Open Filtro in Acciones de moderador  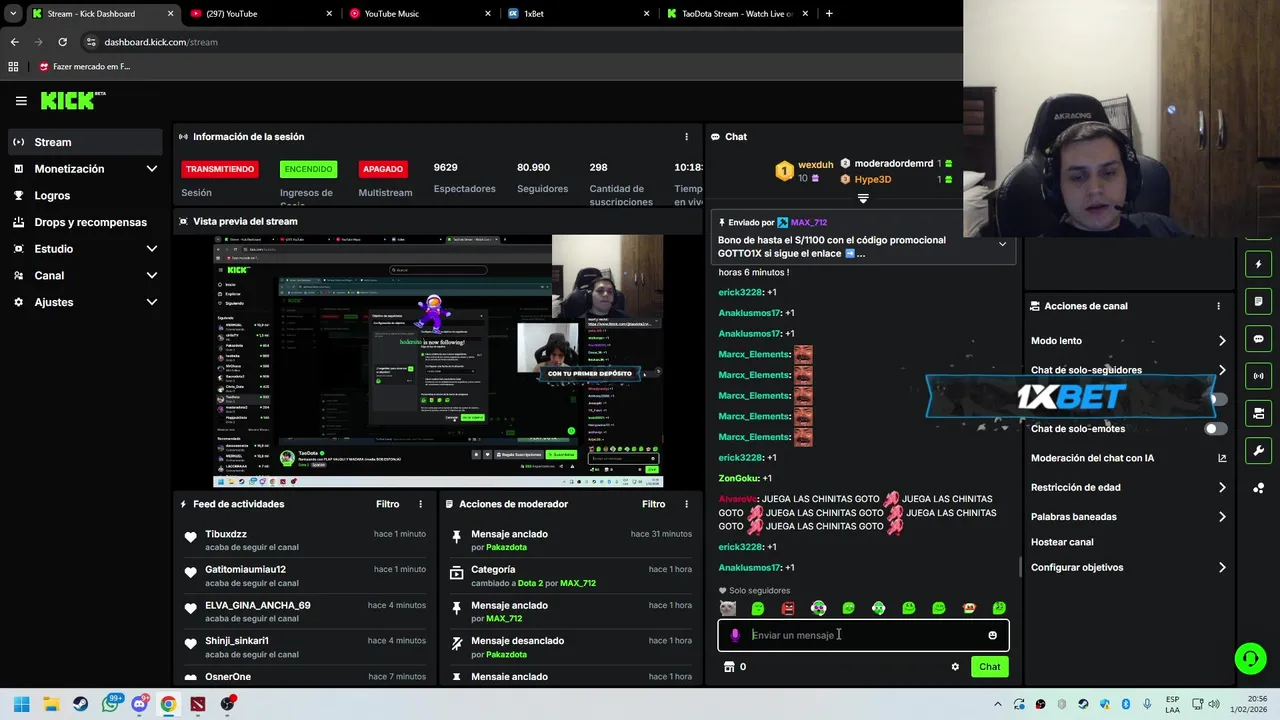[653, 504]
